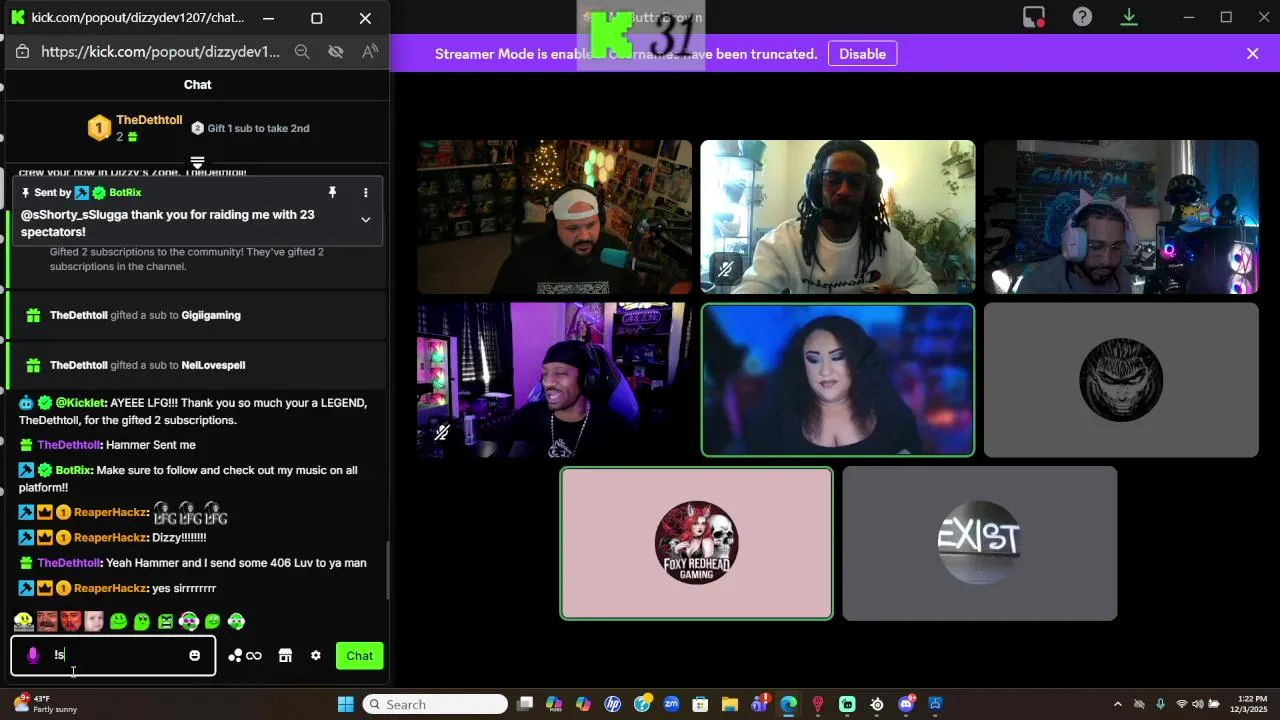Expand the gift leaderboard handle
This screenshot has width=1280, height=720.
197,162
